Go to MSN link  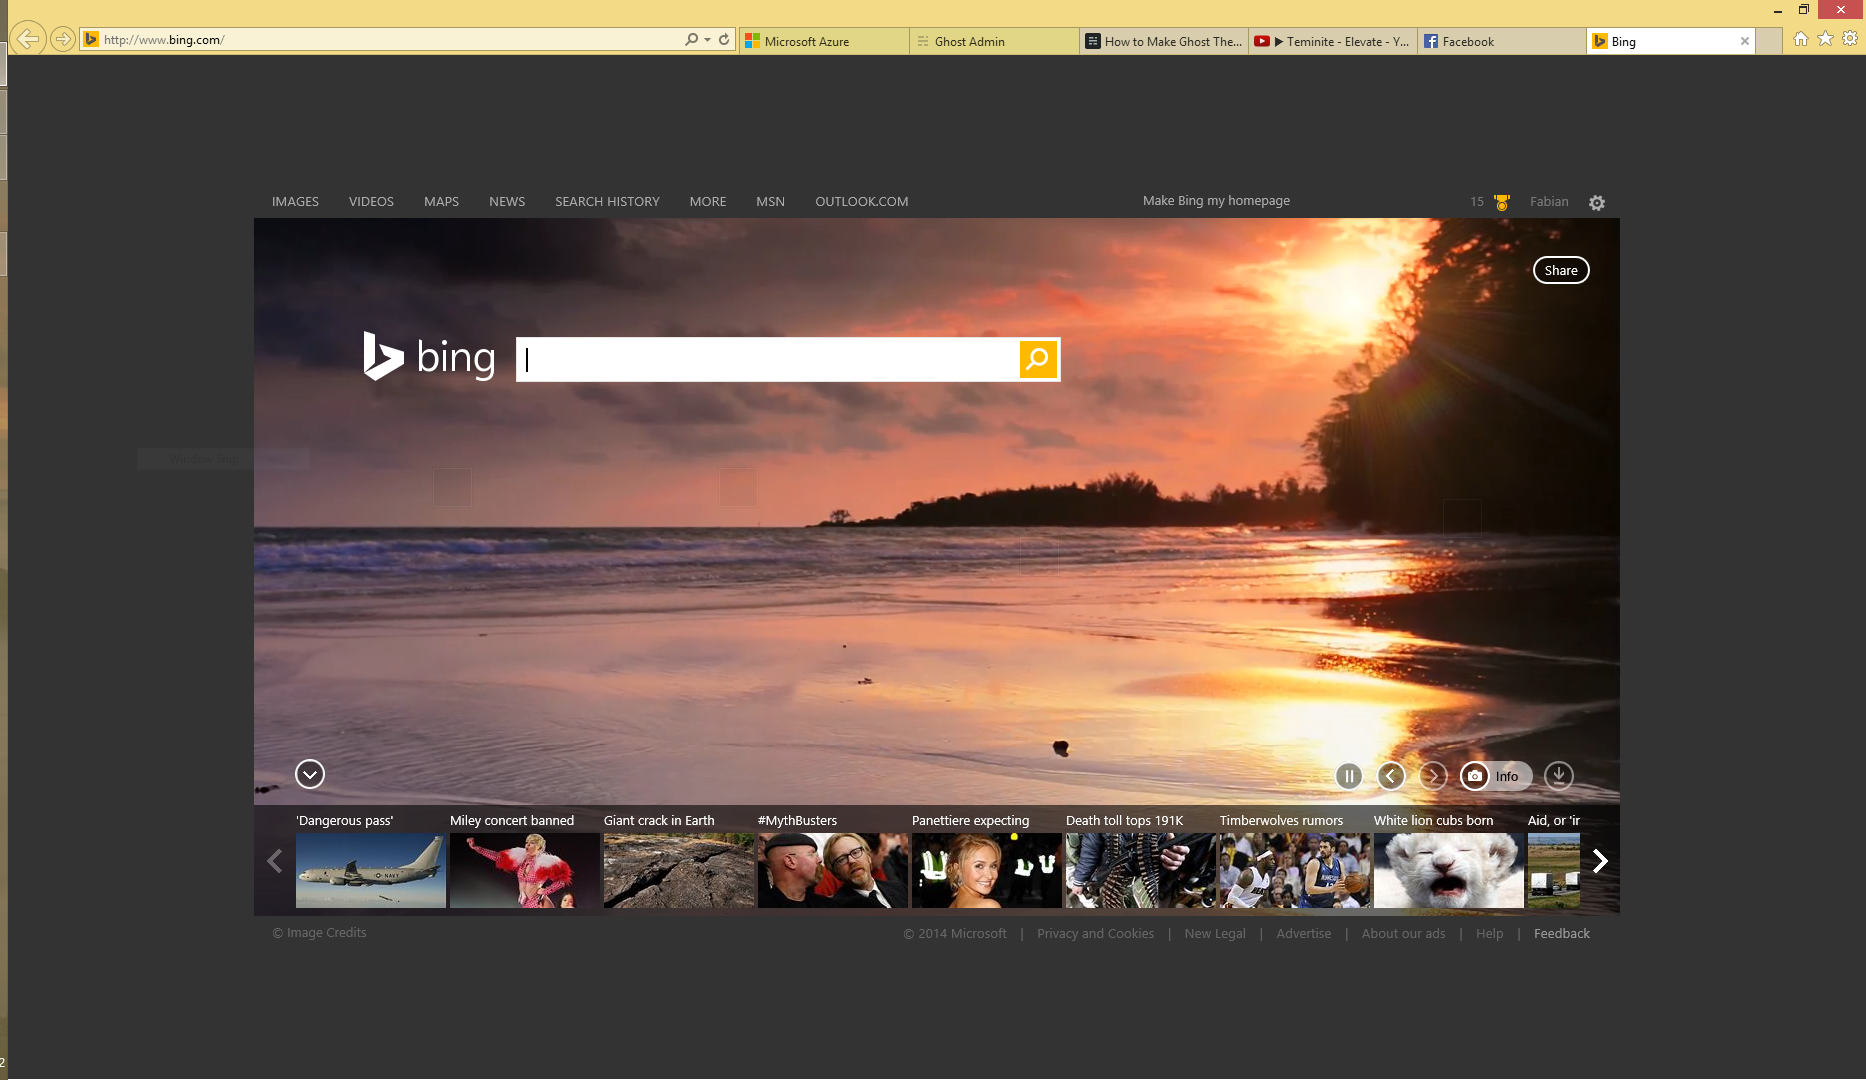pos(770,201)
